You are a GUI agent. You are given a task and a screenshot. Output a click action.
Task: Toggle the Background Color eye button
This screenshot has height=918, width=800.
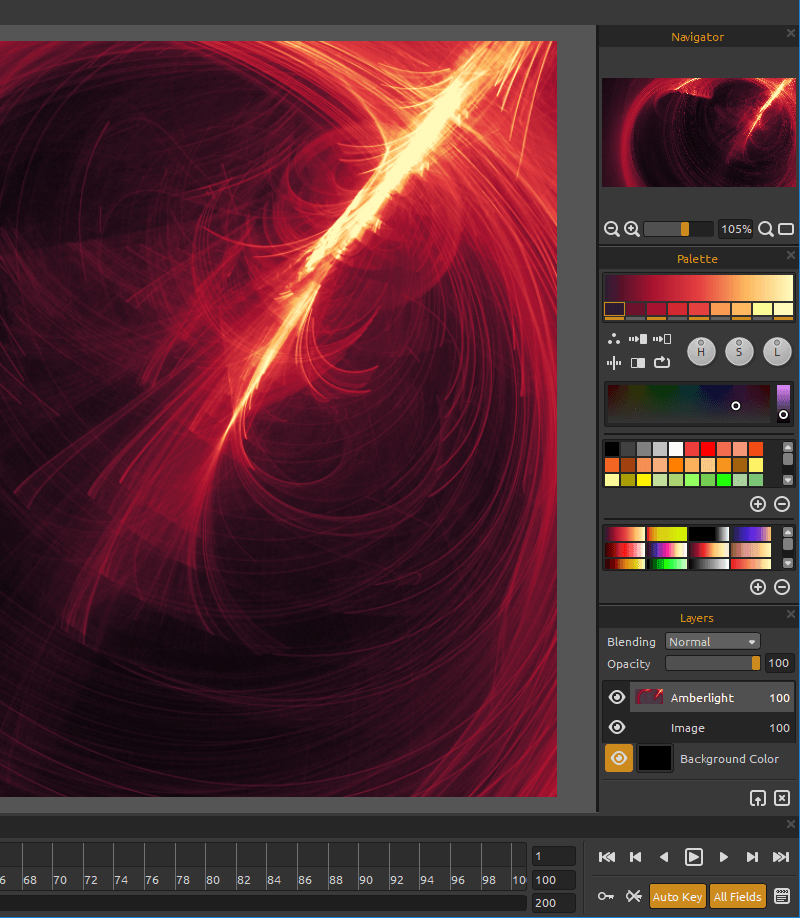click(619, 758)
